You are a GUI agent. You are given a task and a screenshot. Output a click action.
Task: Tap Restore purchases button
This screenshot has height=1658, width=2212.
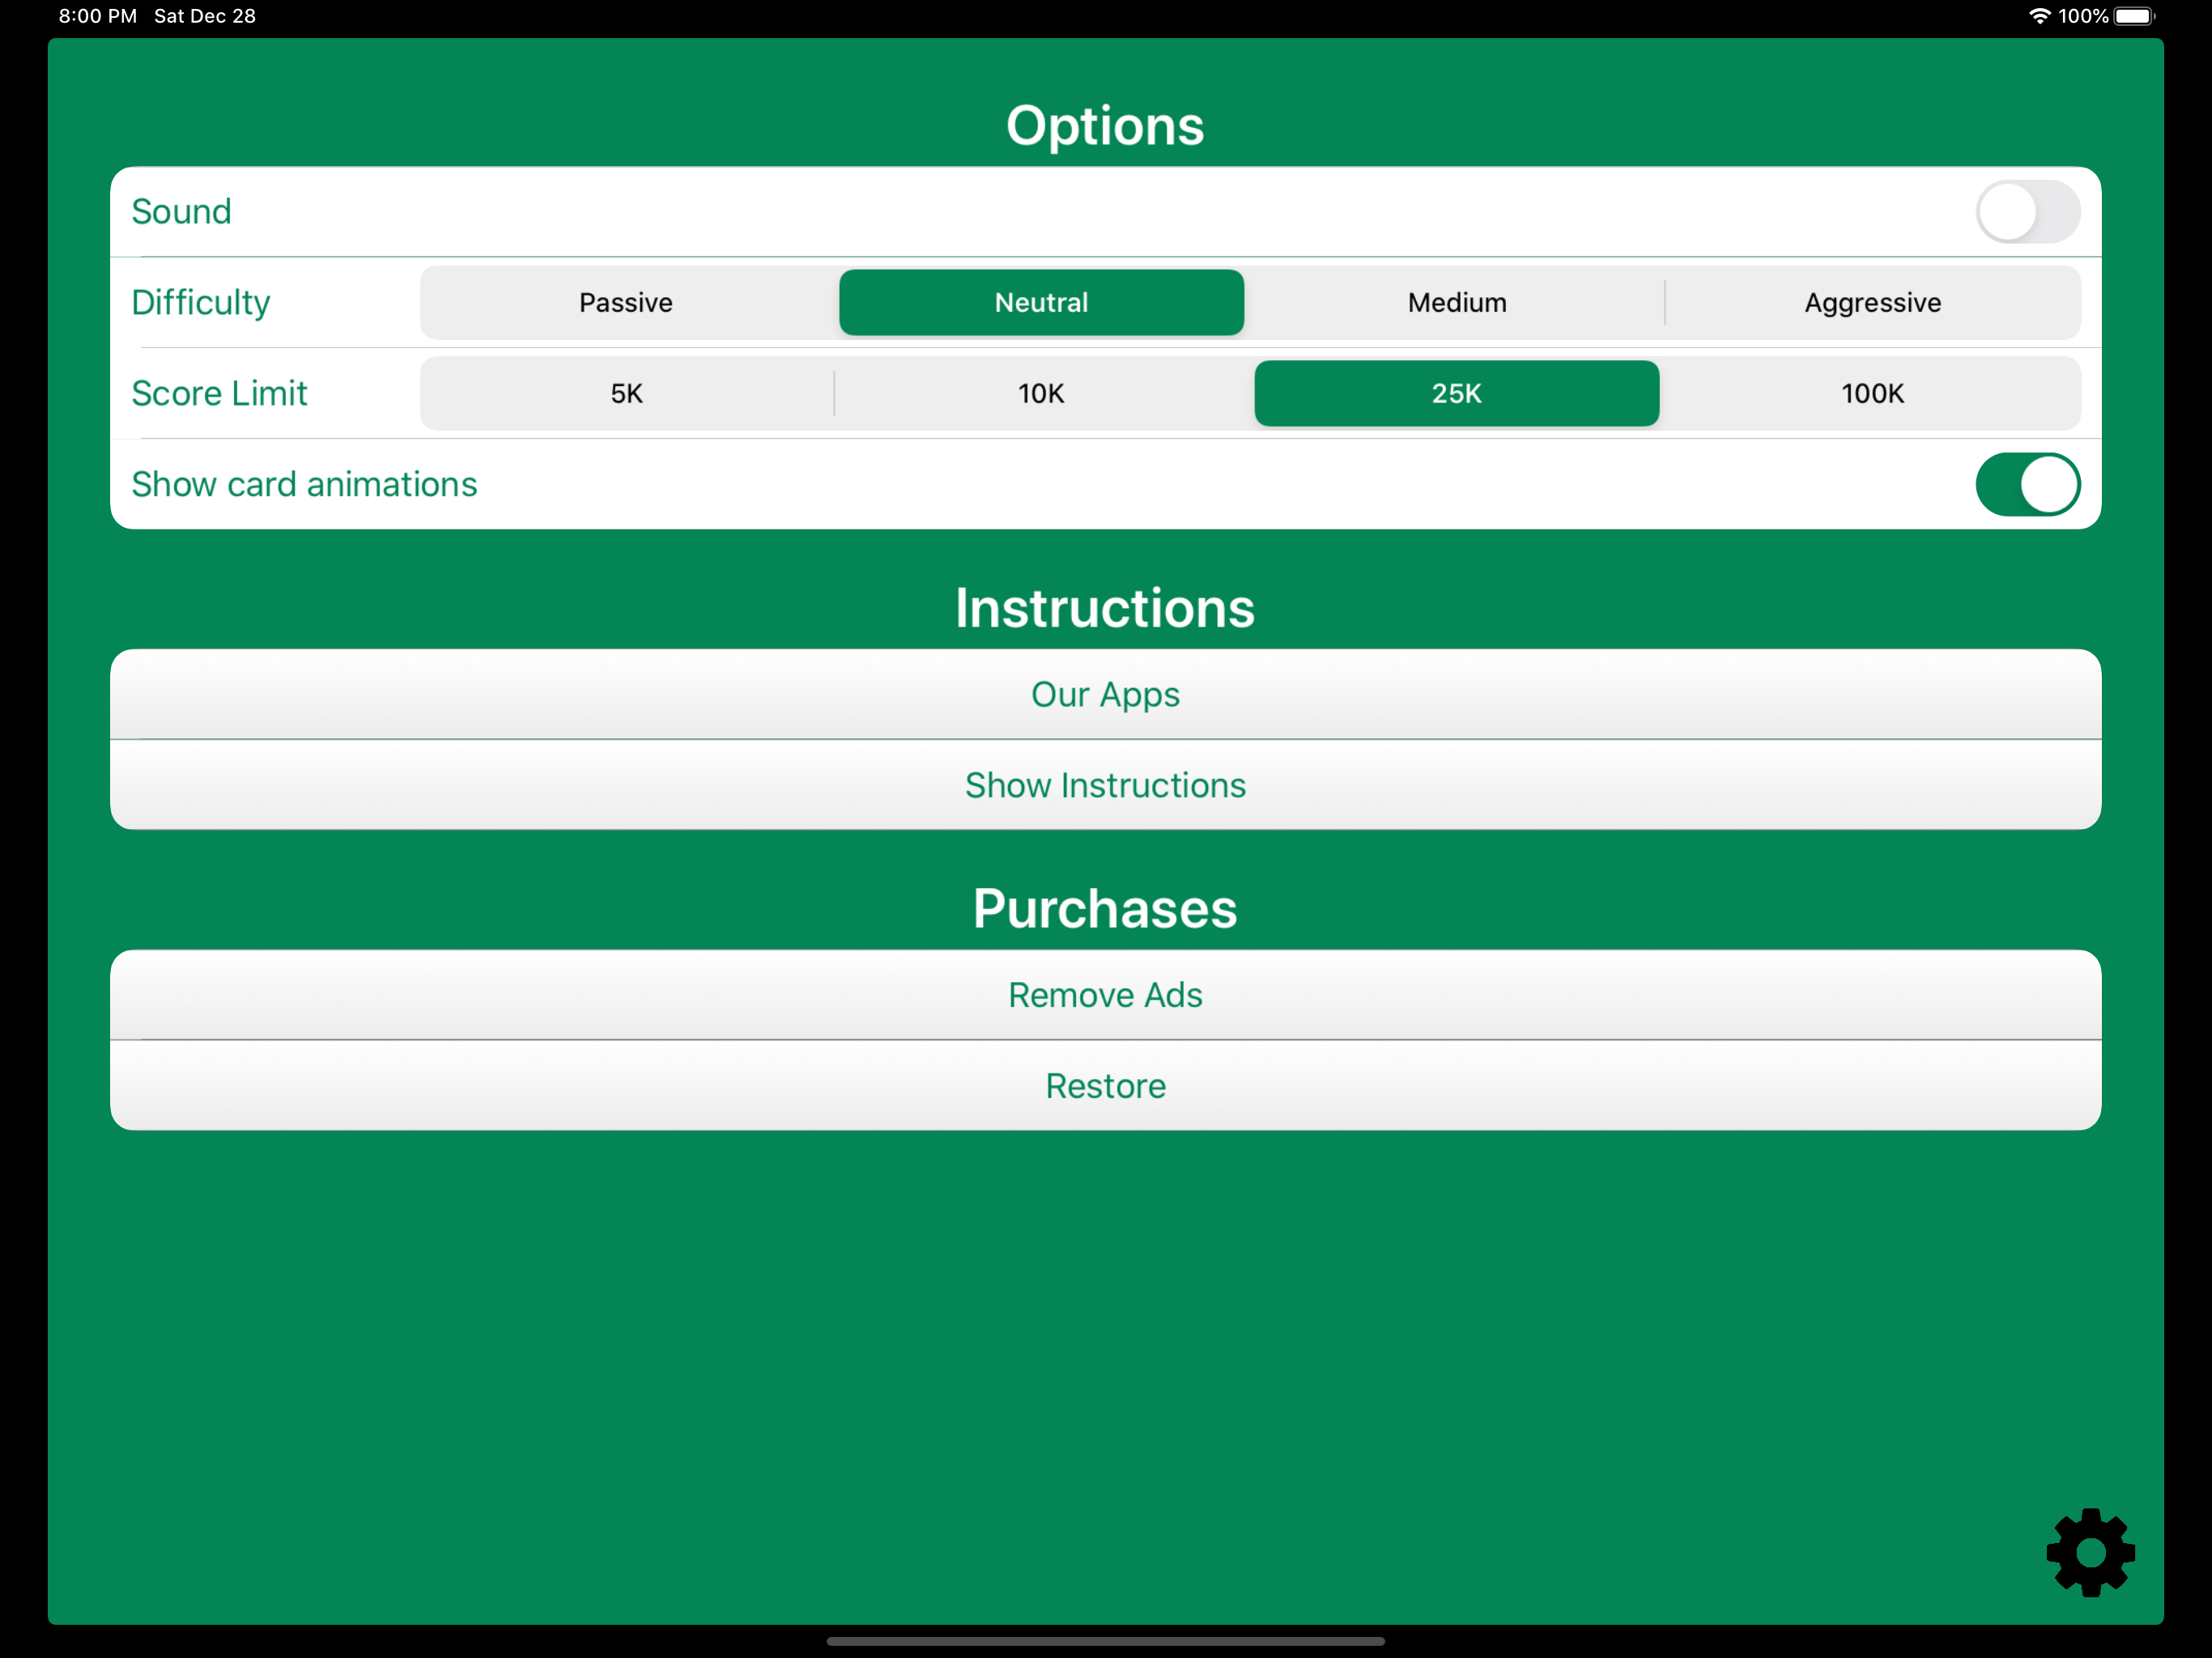click(x=1105, y=1085)
